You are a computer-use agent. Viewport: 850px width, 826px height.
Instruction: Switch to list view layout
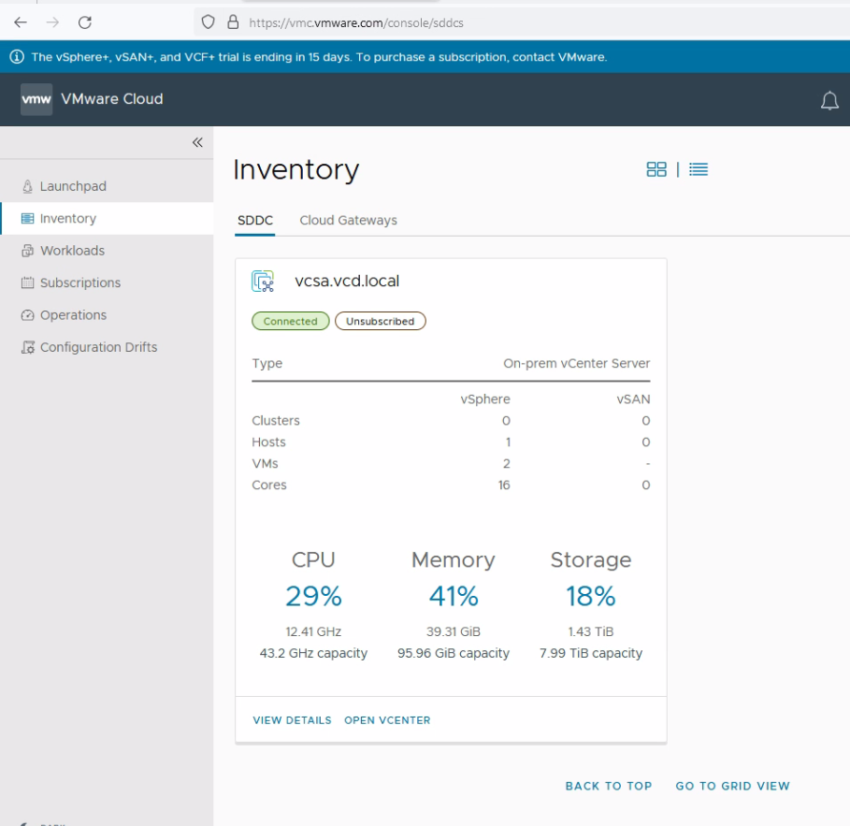point(698,169)
